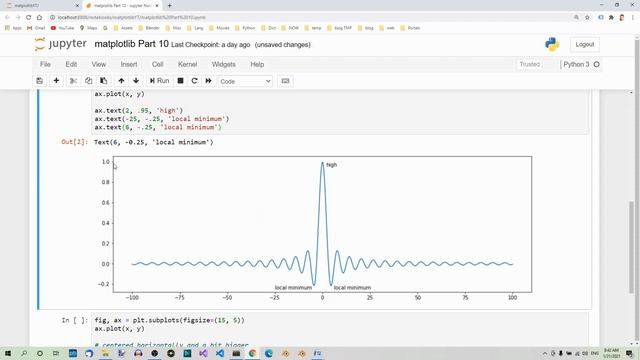Open the command palette keyboard icon

click(285, 81)
